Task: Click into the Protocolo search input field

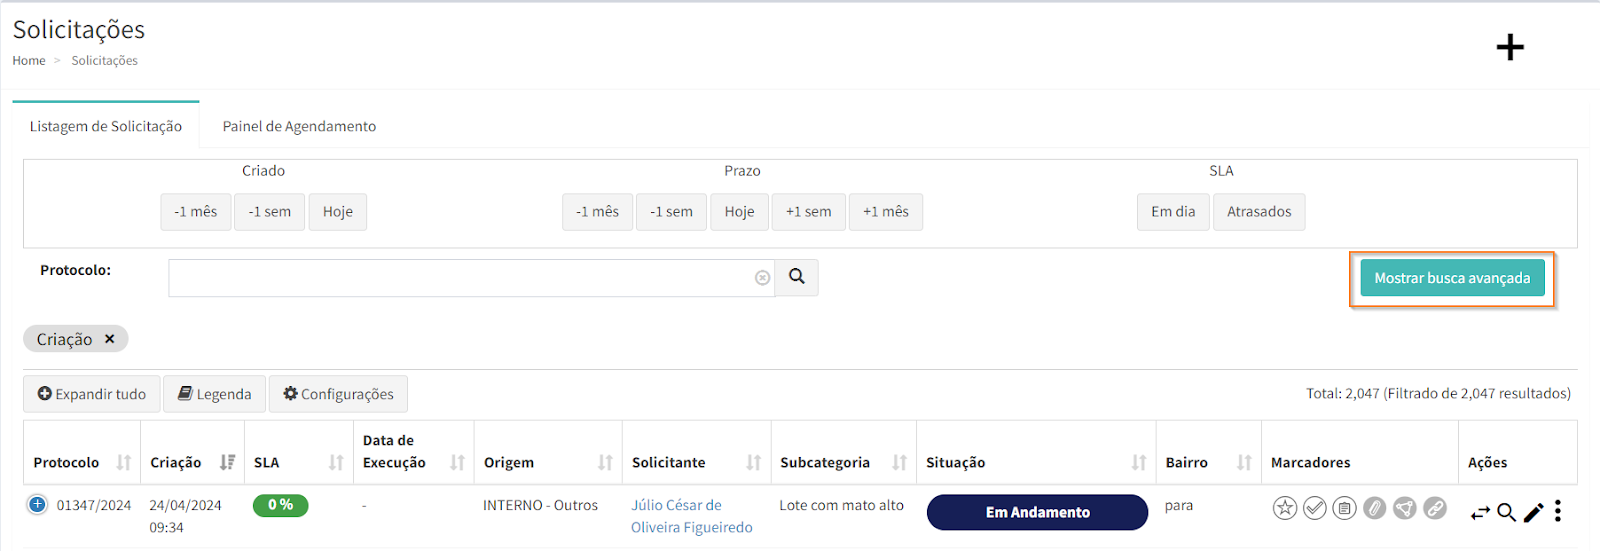Action: click(460, 278)
